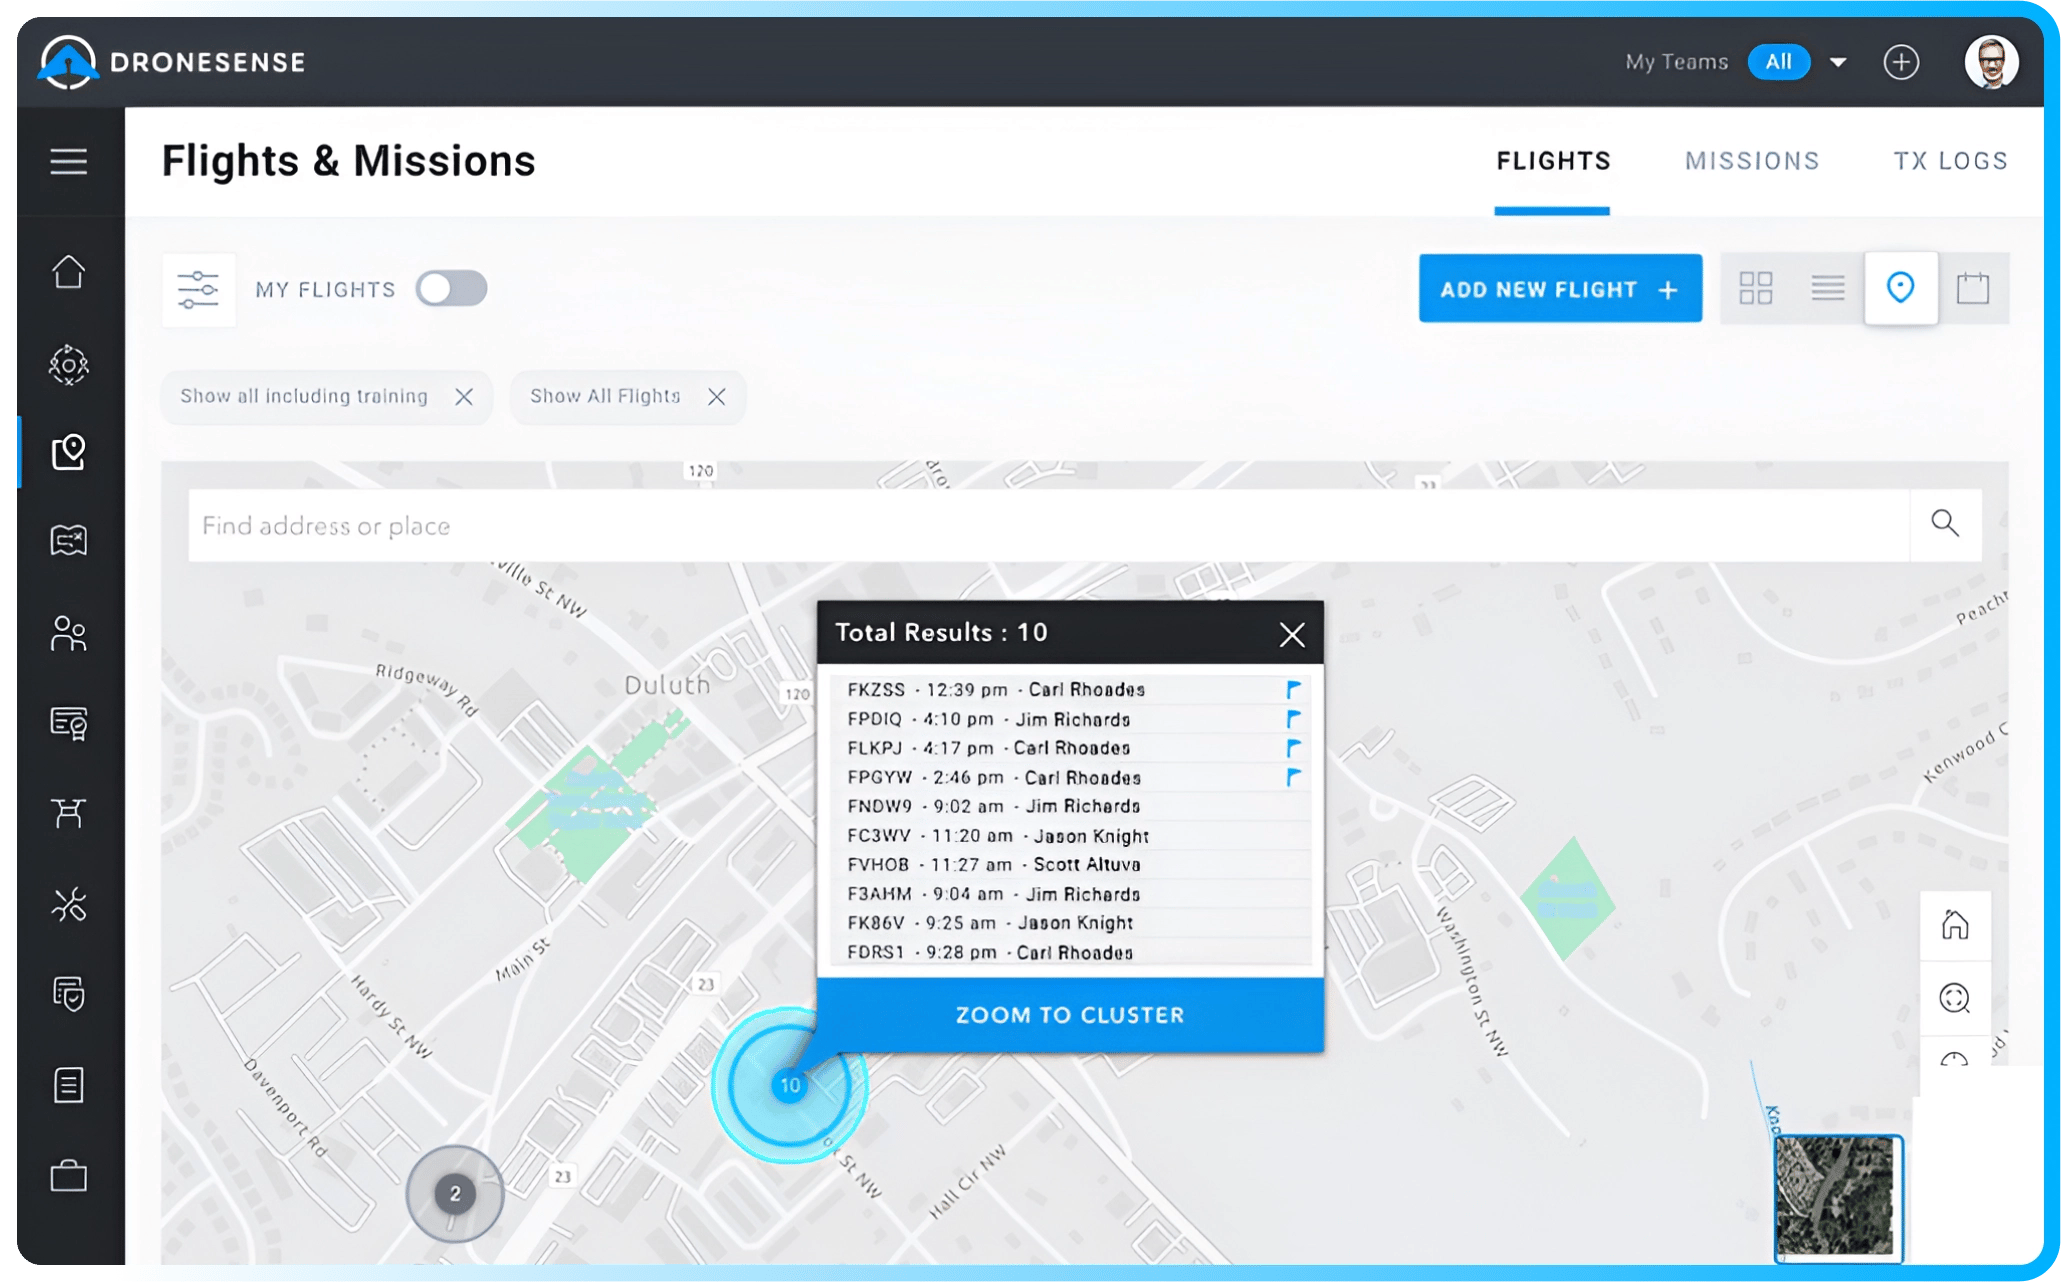Click the Add New Flight button

[x=1559, y=289]
